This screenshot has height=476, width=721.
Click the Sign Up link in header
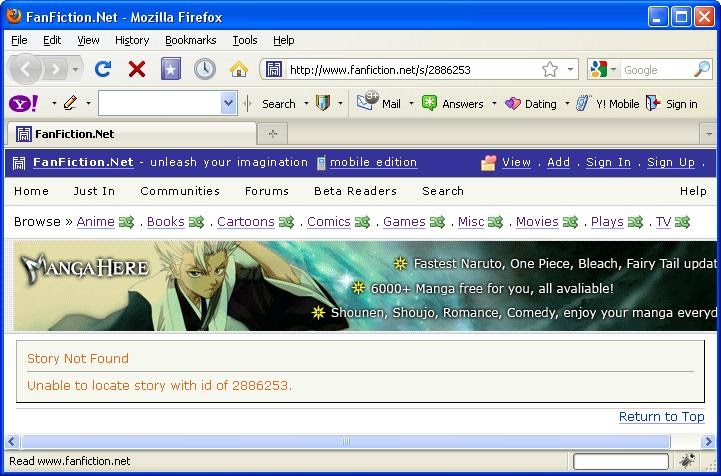point(671,162)
